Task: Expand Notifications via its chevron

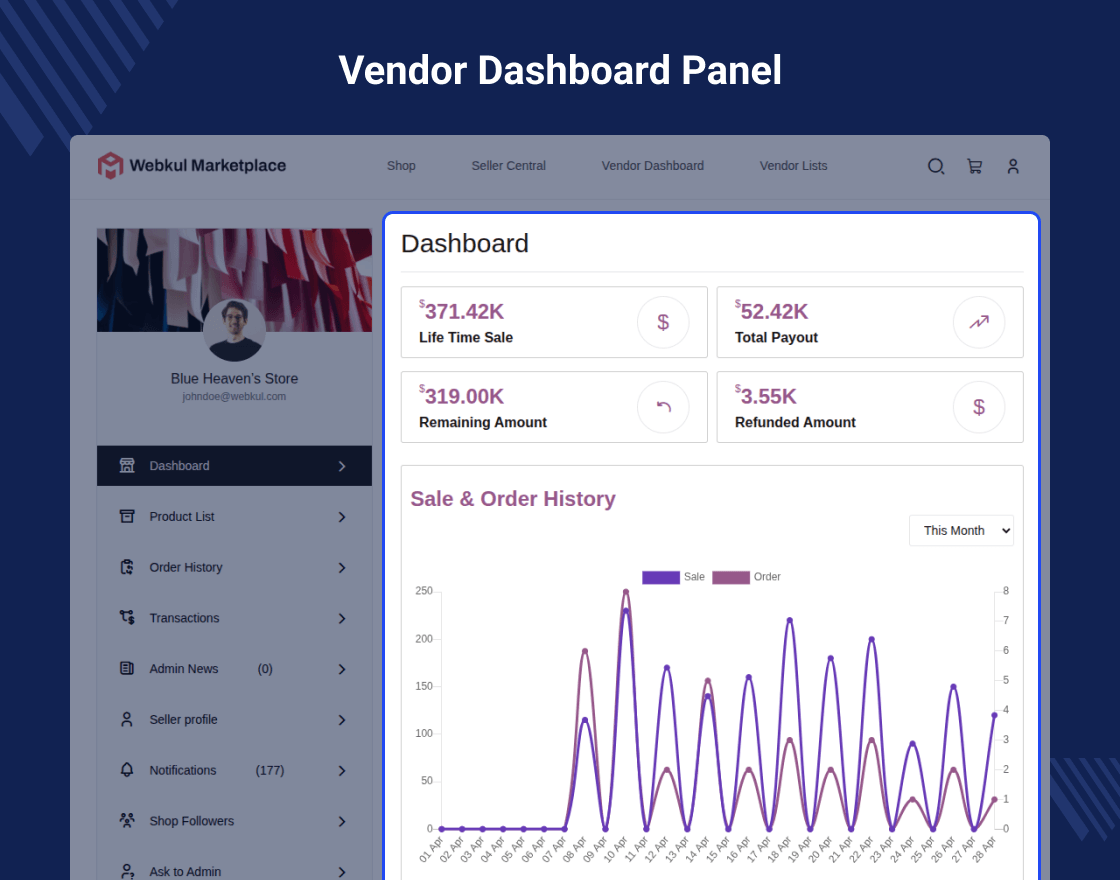Action: [x=342, y=771]
